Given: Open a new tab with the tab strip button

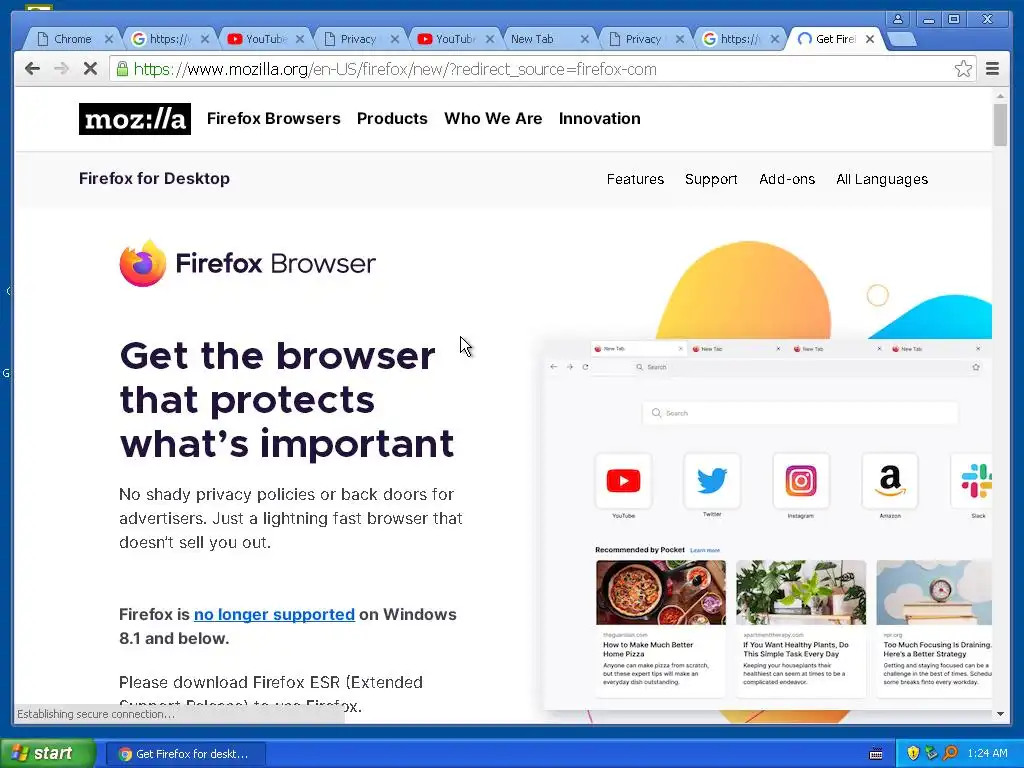Looking at the screenshot, I should pos(903,40).
